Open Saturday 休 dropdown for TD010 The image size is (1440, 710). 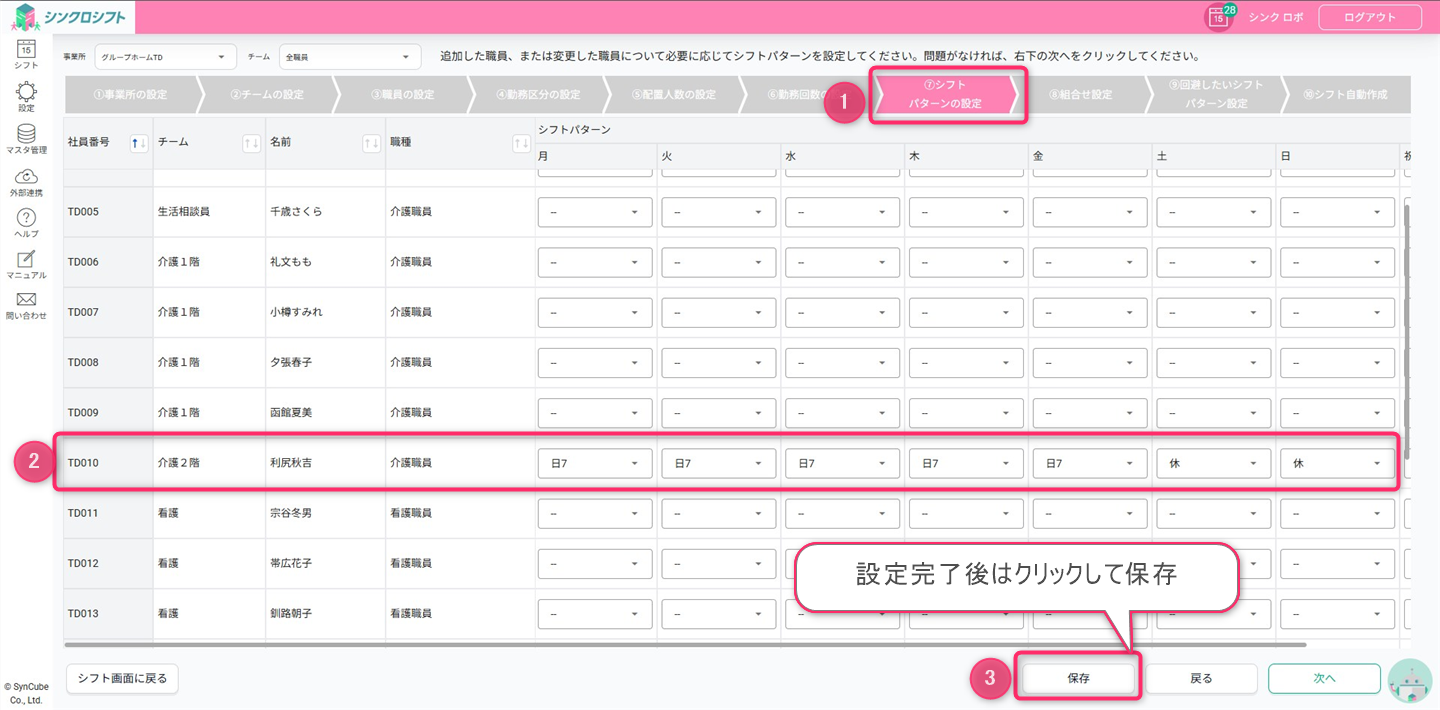1213,463
